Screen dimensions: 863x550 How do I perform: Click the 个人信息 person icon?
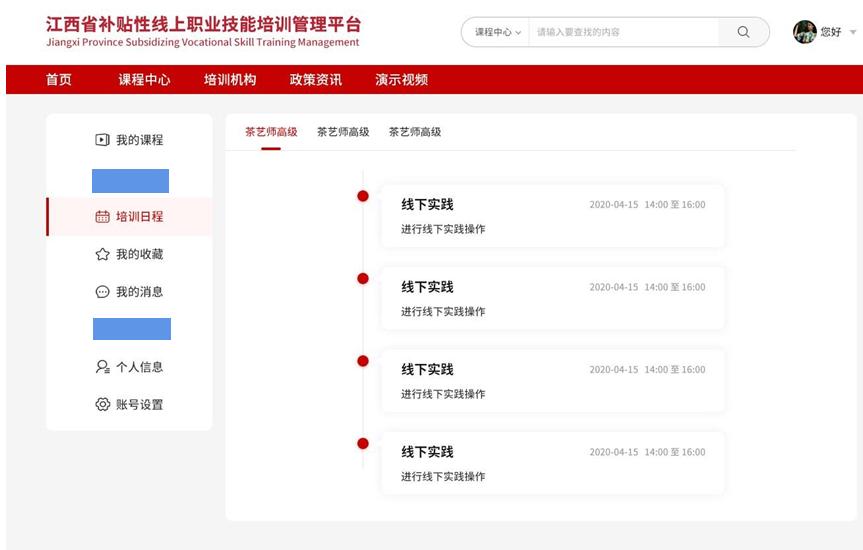pyautogui.click(x=102, y=367)
